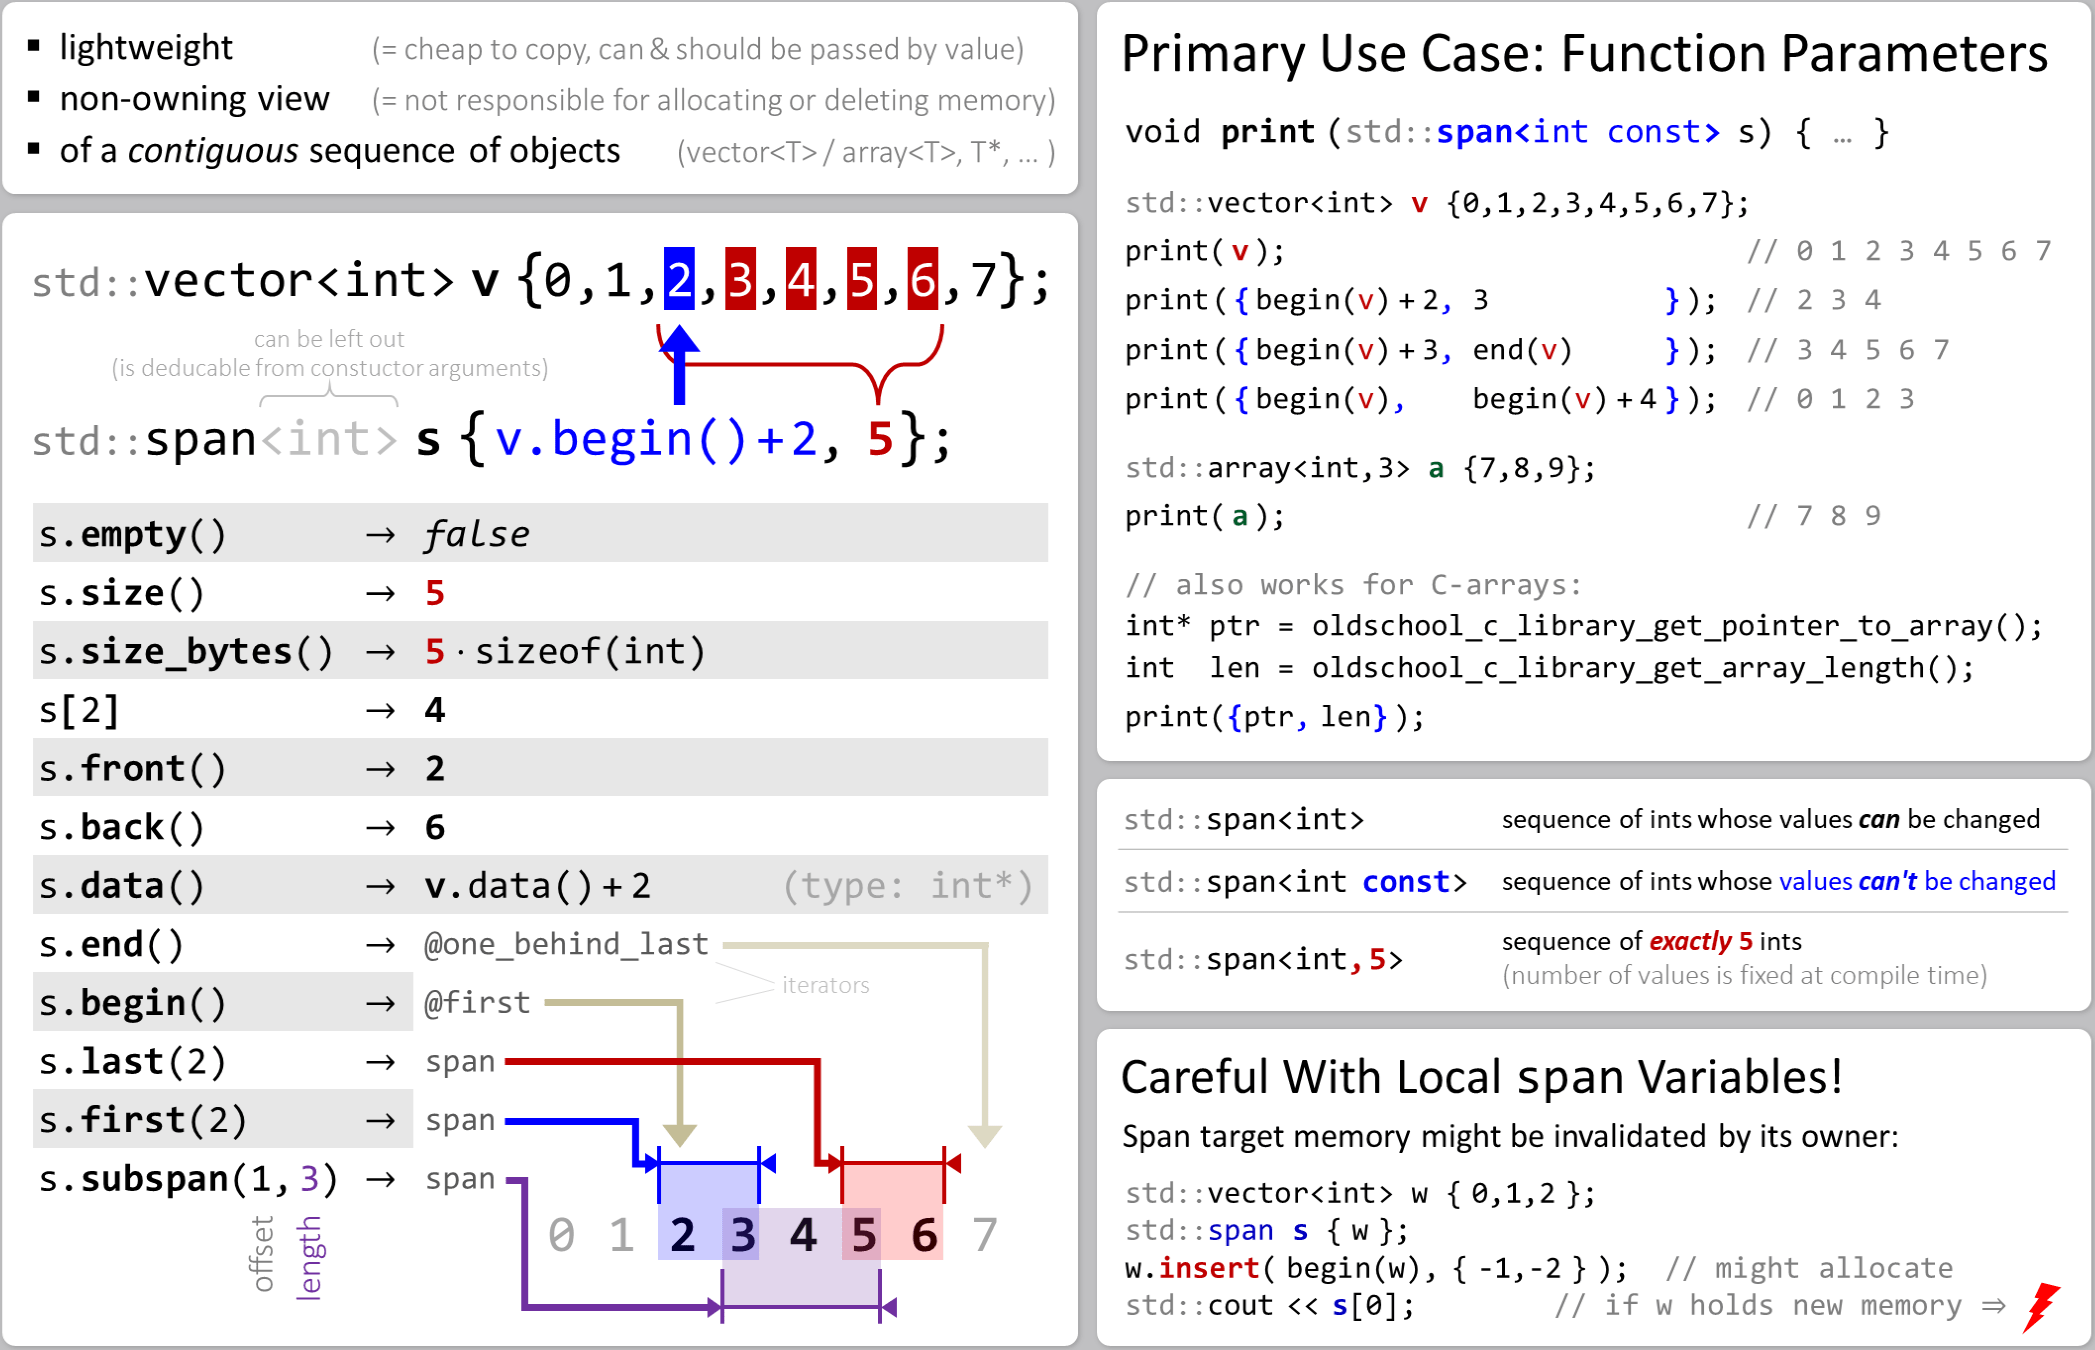Toggle the contiguous sequence bullet point

tap(338, 150)
